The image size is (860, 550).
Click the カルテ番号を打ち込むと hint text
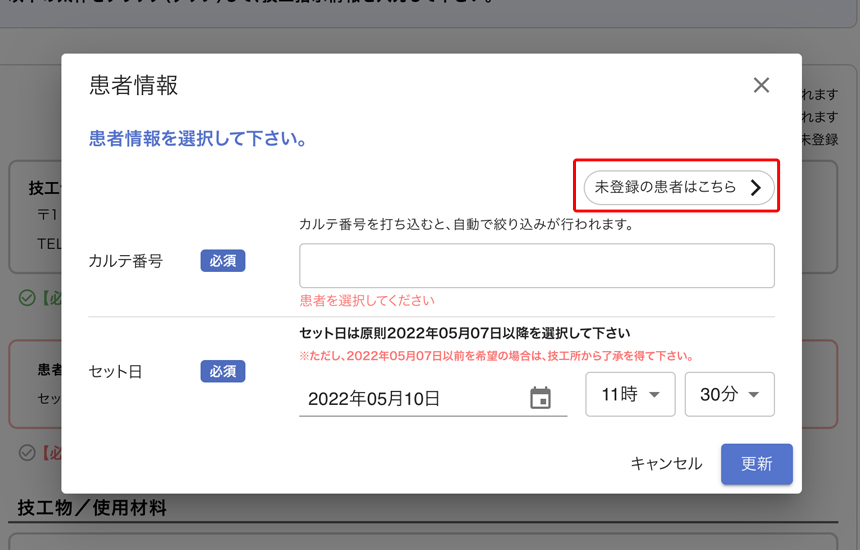(467, 224)
